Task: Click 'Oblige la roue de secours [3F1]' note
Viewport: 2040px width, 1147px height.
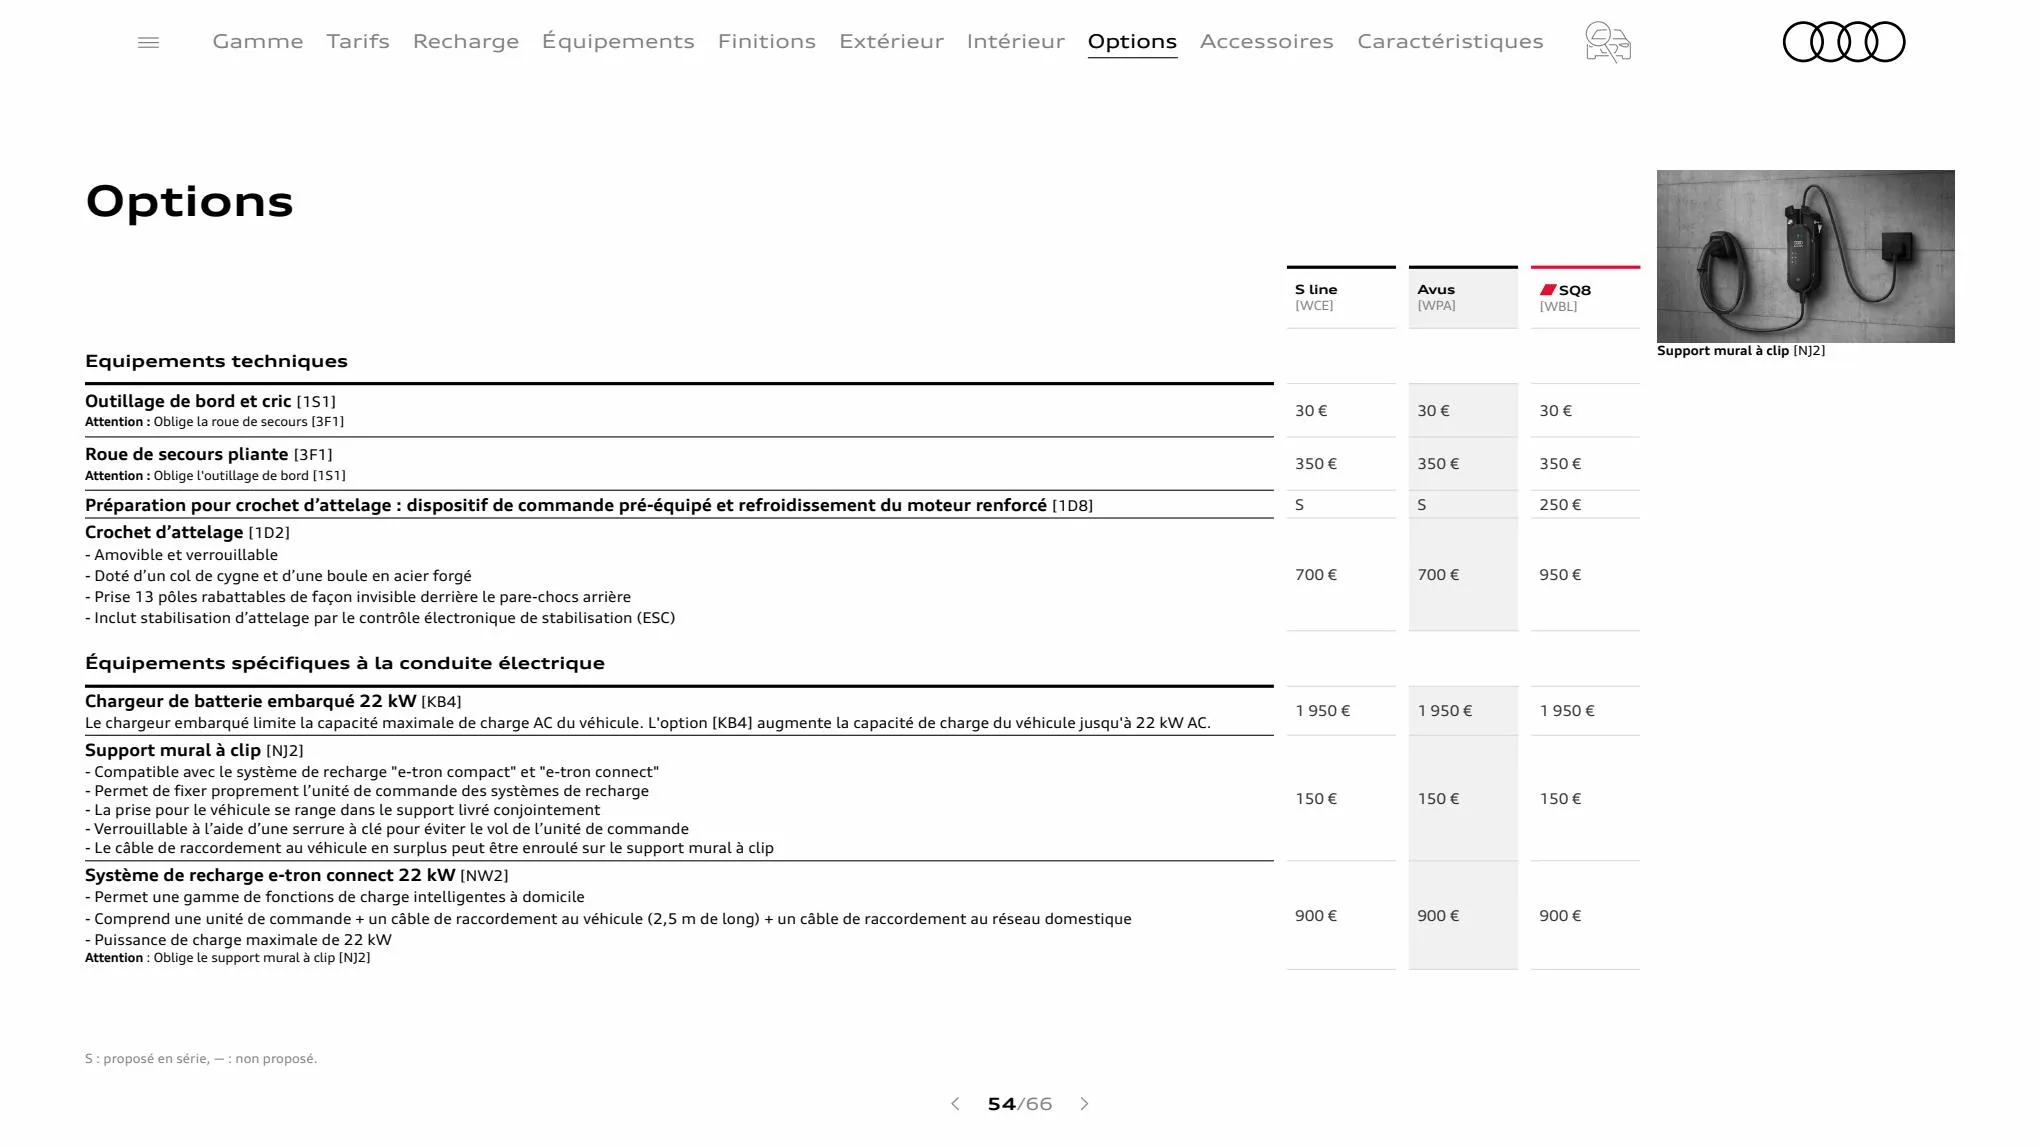Action: 249,422
